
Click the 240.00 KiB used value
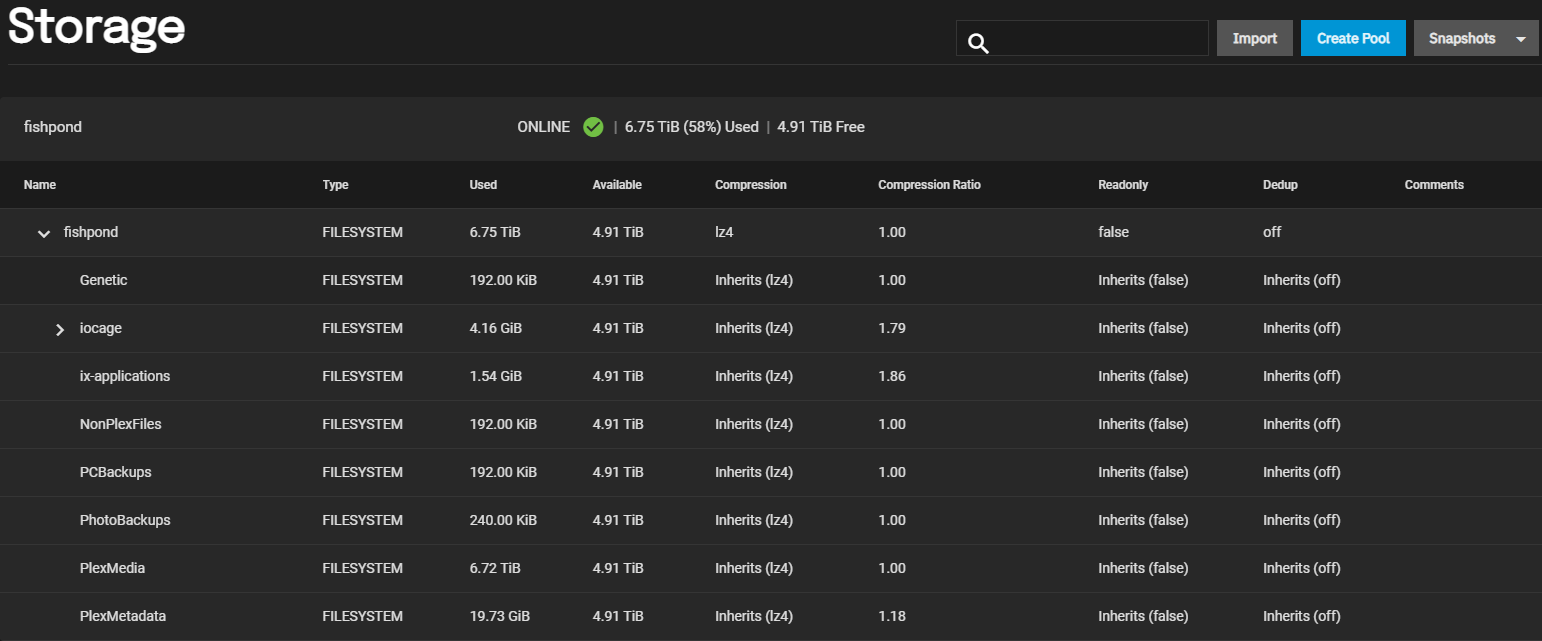503,520
